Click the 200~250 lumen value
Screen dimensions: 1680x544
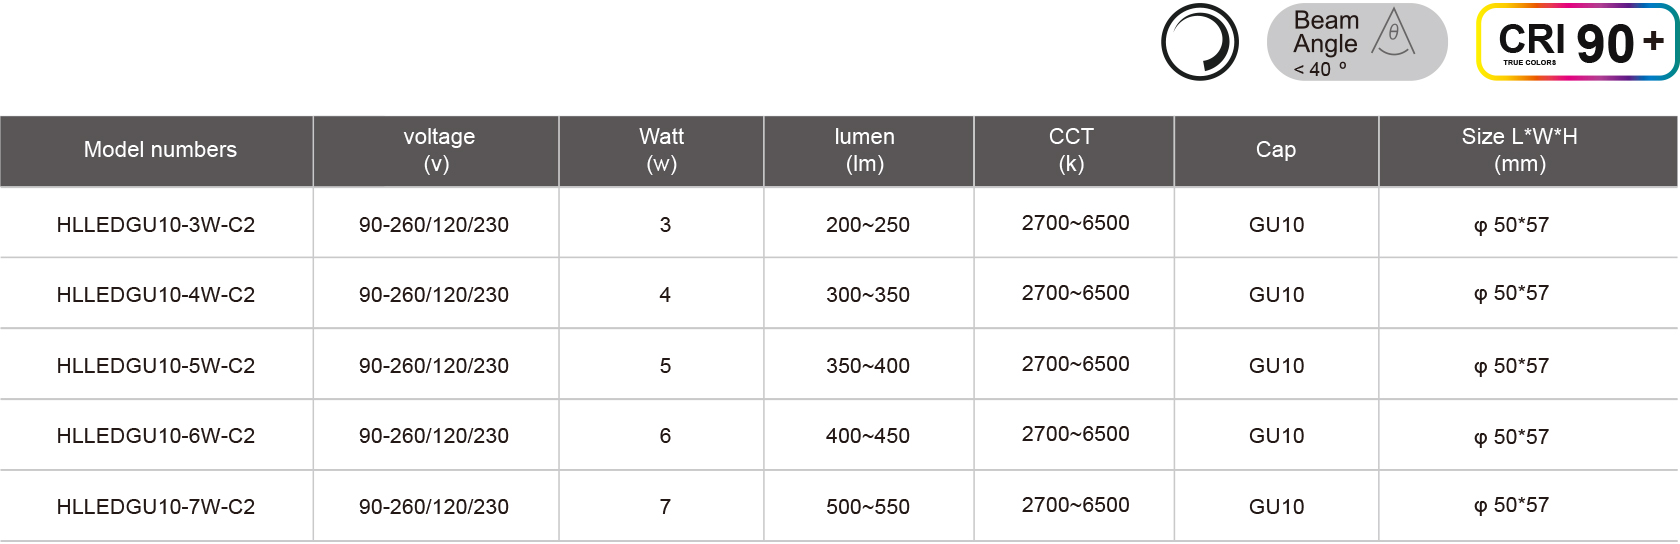[868, 225]
